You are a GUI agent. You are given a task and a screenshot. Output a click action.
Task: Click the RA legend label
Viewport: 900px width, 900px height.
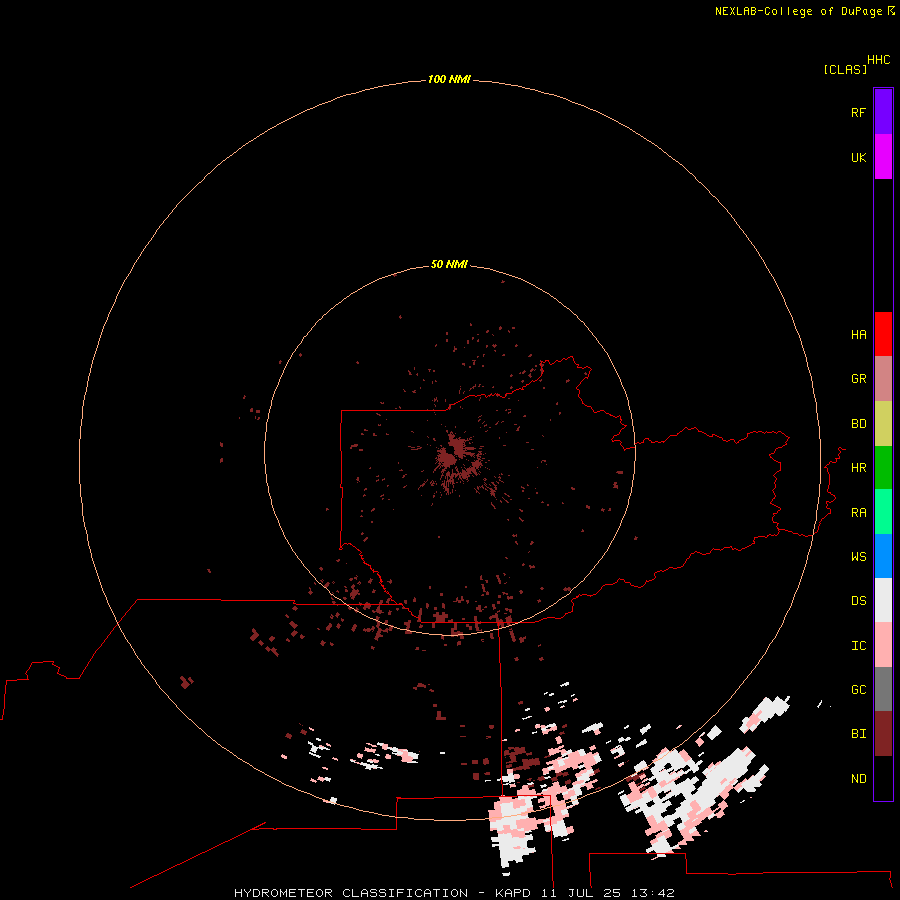[x=858, y=513]
